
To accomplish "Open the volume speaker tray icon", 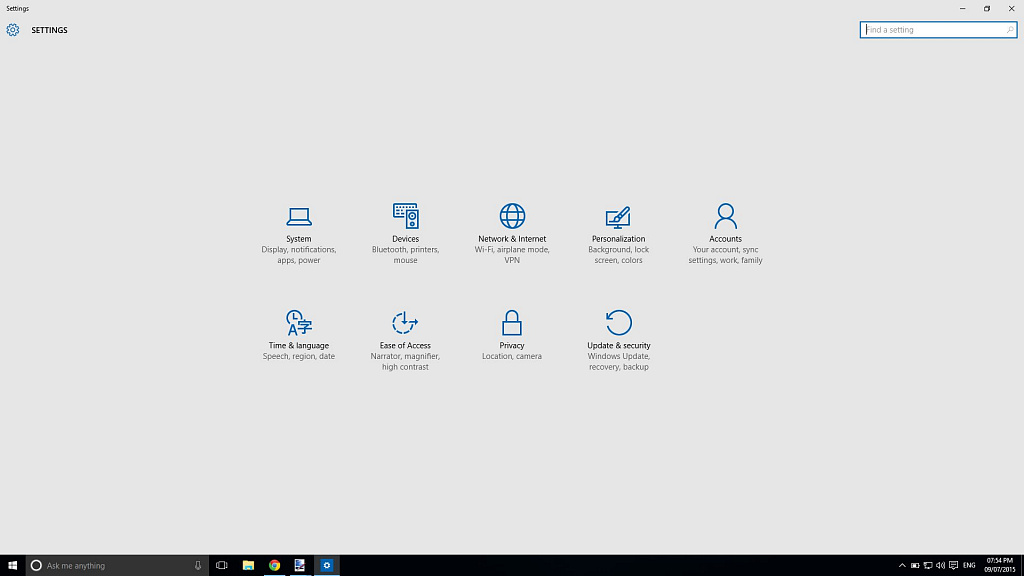I will [940, 566].
